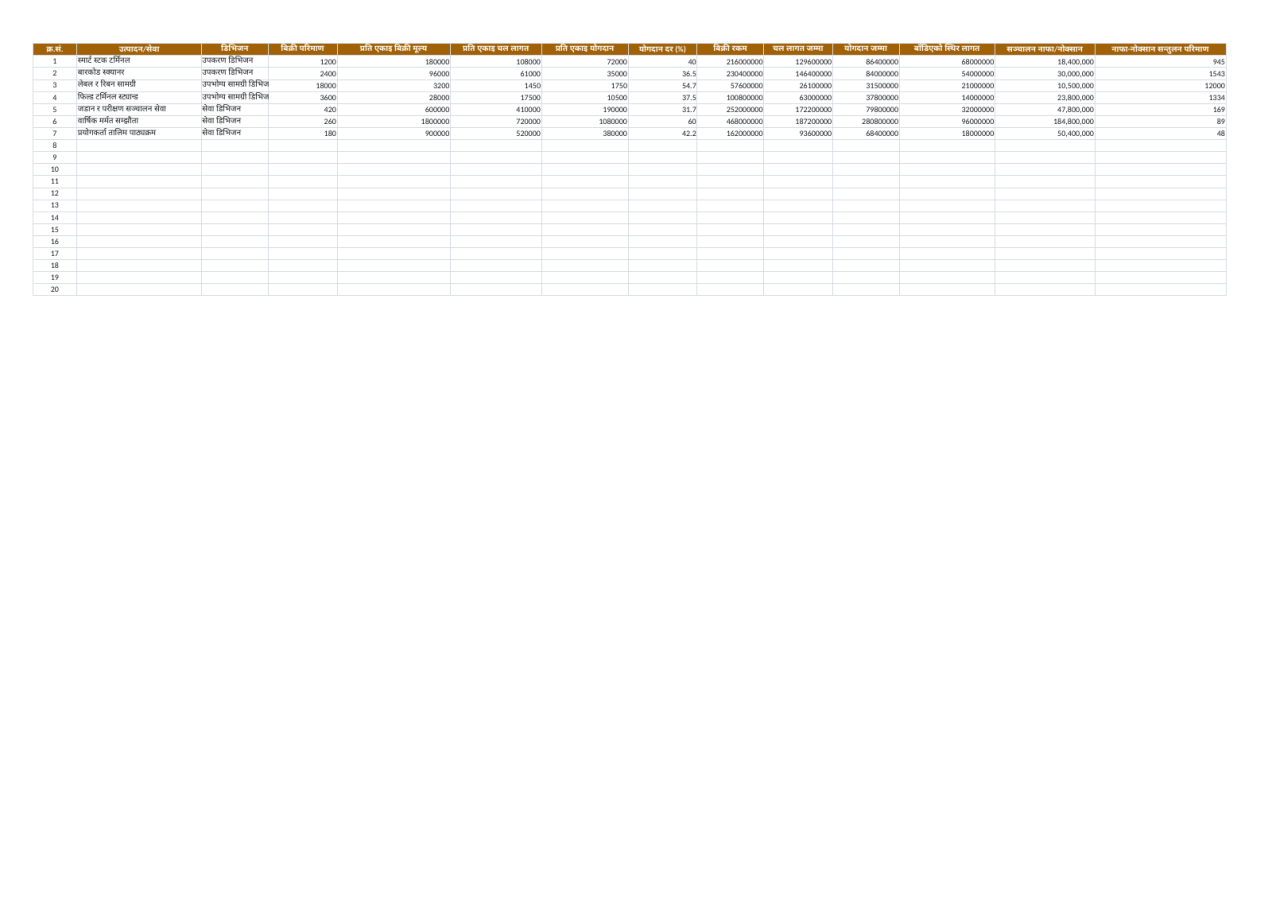Select the empty division cell in row 13
This screenshot has height=900, width=1272.
[x=234, y=206]
